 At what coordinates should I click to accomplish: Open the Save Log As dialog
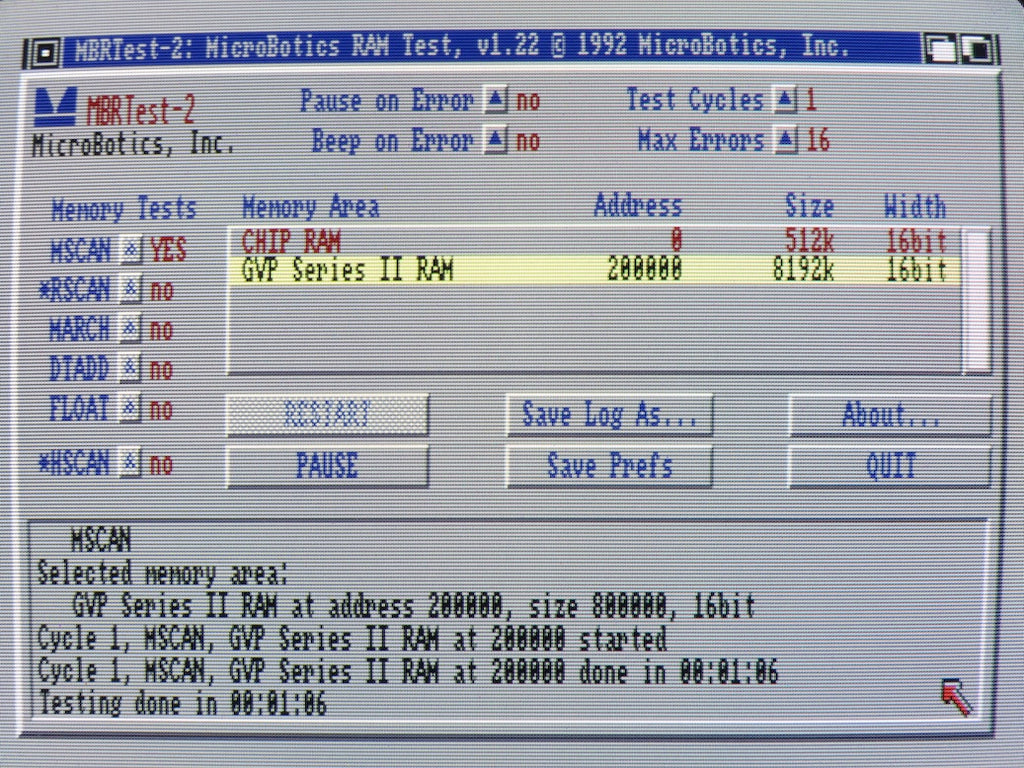pos(609,414)
